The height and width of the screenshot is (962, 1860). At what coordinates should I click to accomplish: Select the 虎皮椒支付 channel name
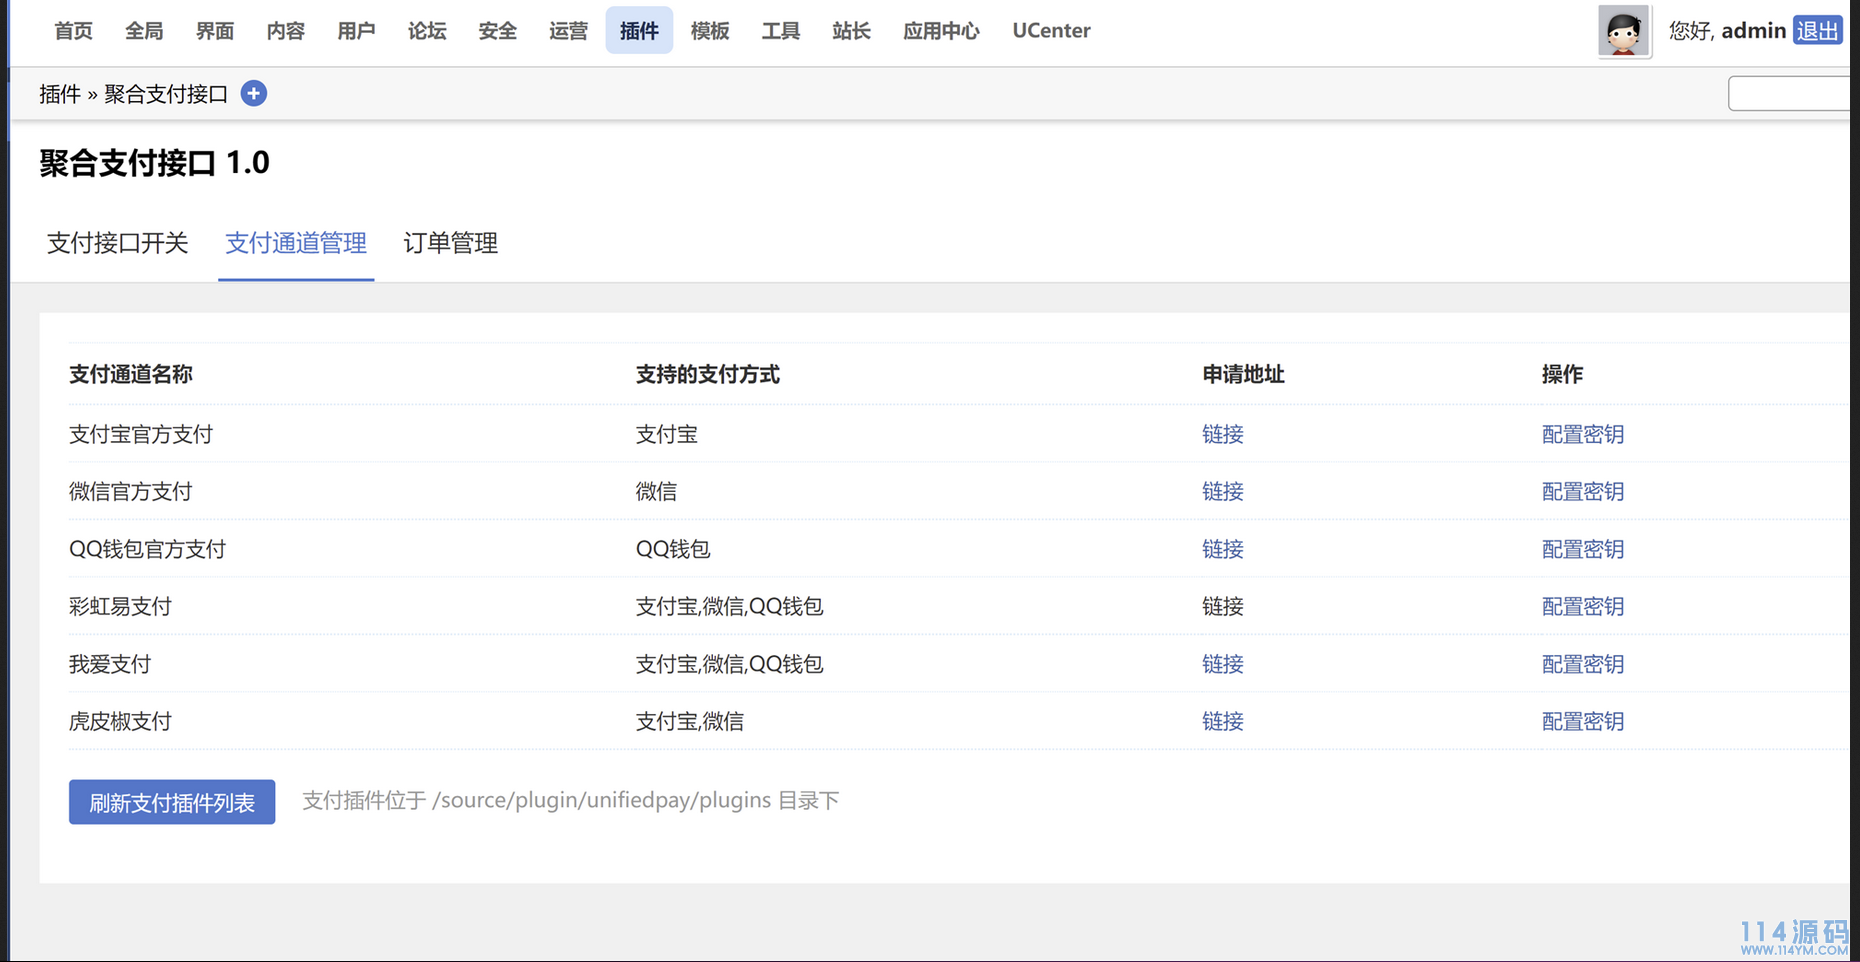click(x=120, y=721)
